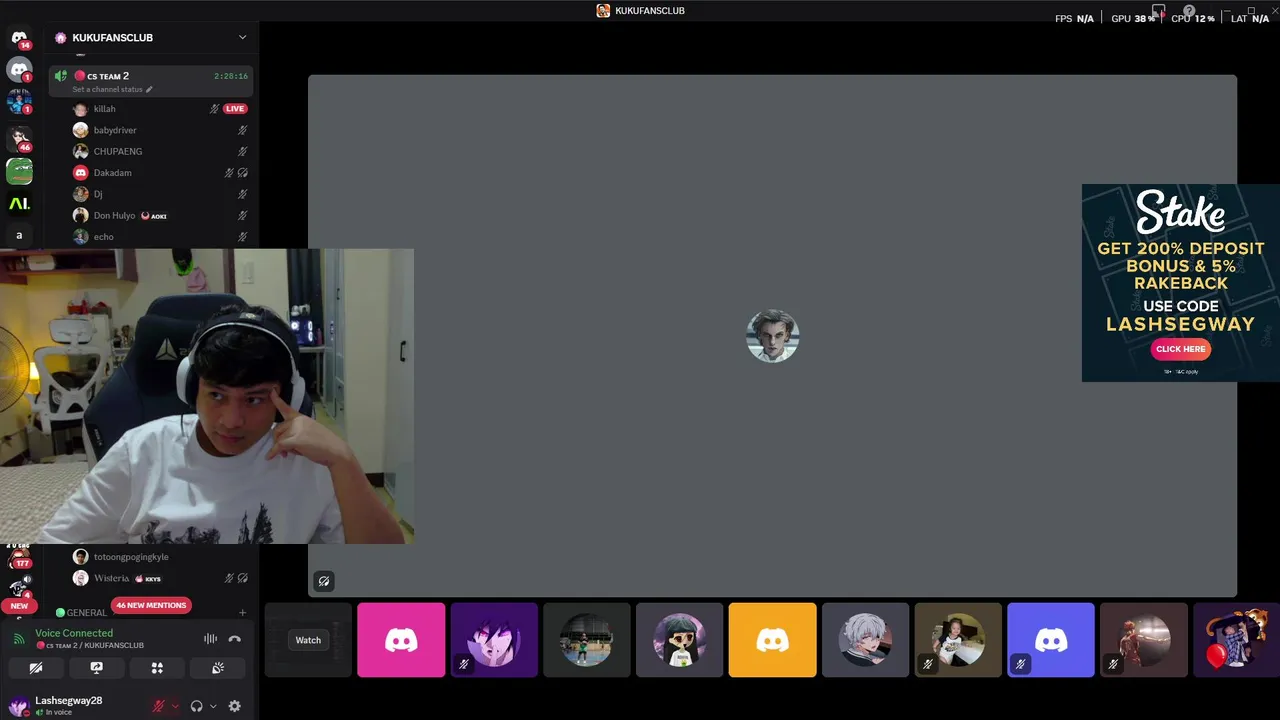Open Voice Connected connection details
The image size is (1280, 720).
tap(74, 633)
